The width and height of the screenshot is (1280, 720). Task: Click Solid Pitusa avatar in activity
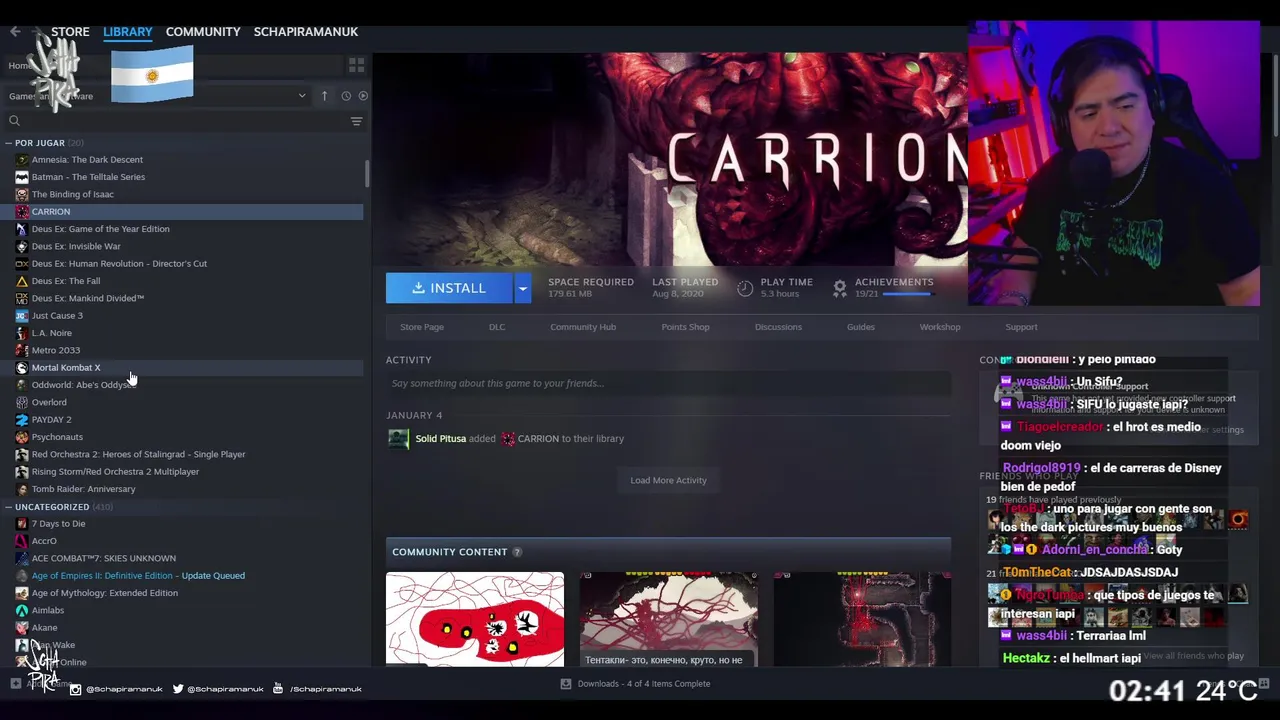pos(398,439)
